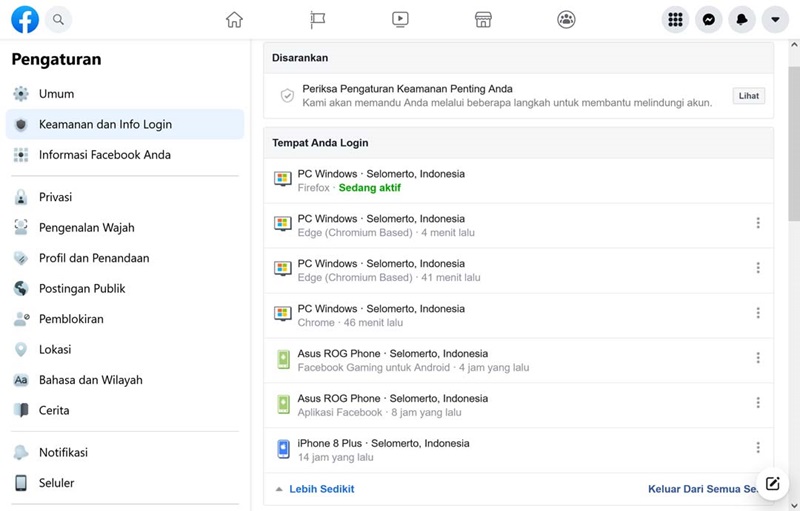
Task: Open the Messenger icon
Action: (709, 20)
